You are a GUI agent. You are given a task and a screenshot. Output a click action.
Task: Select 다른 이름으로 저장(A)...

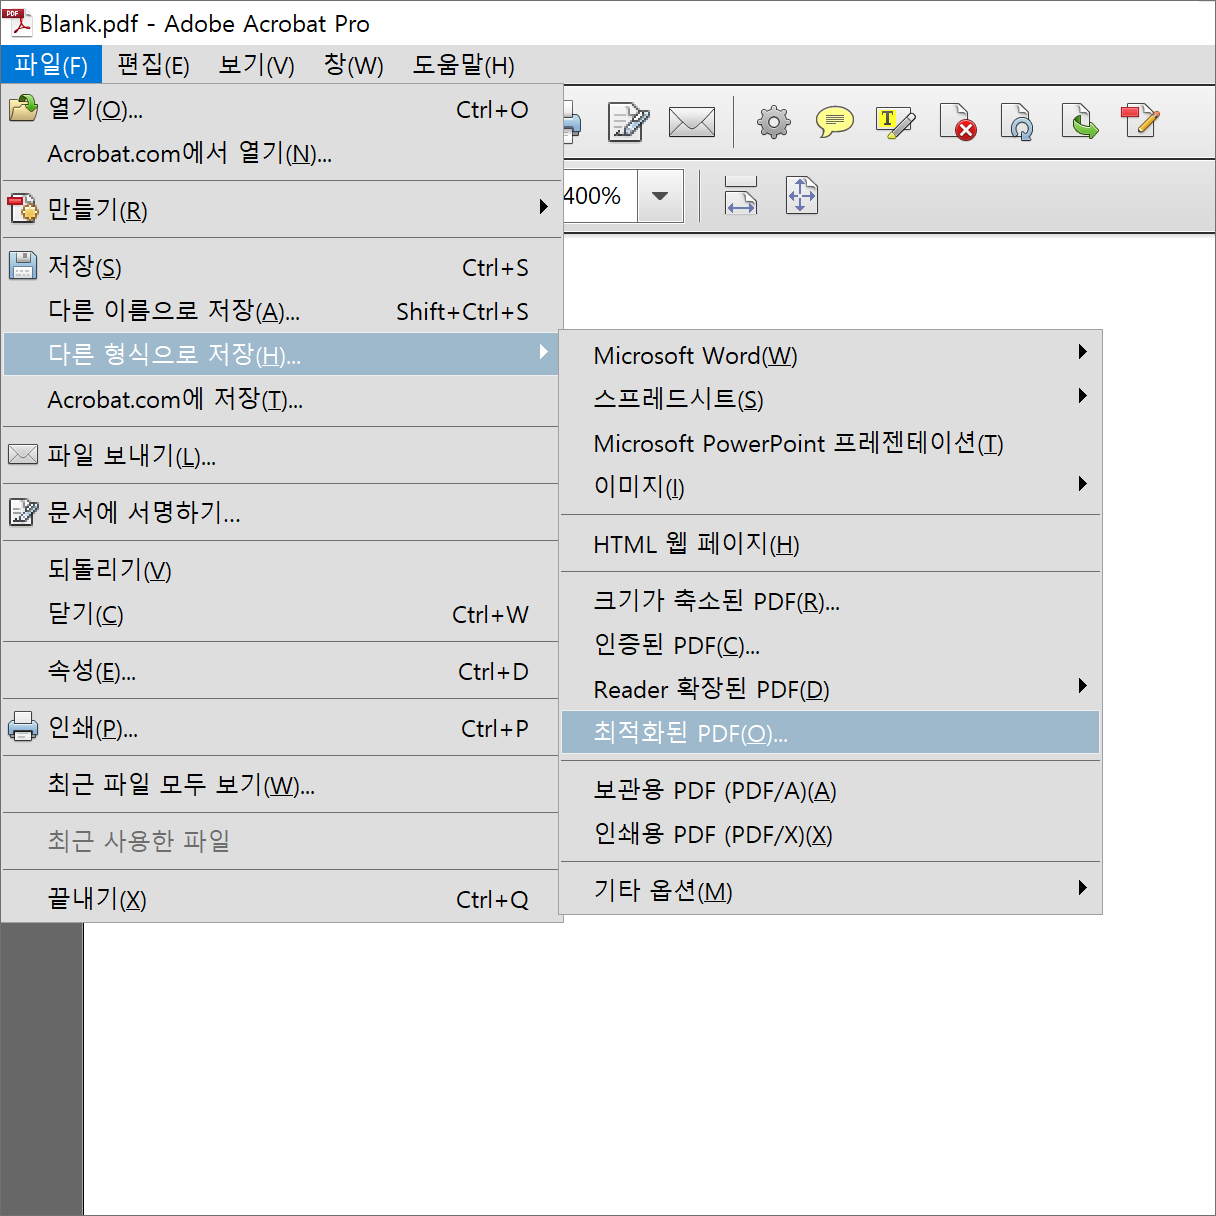281,311
